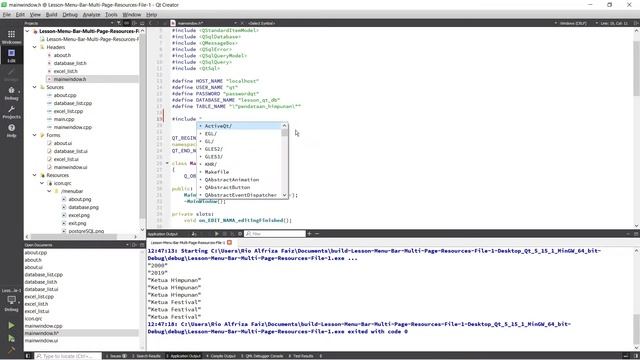Image resolution: width=640 pixels, height=360 pixels.
Task: Stop the running application in Application Output tab
Action: tap(224, 234)
